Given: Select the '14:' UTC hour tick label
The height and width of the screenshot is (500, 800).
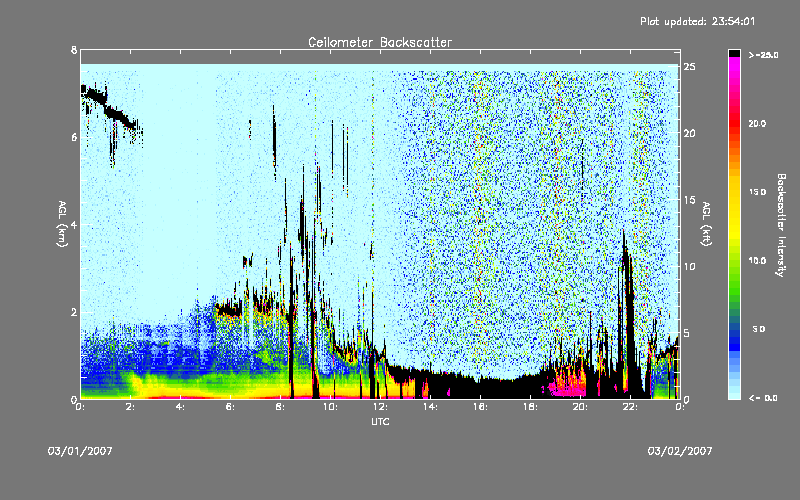Looking at the screenshot, I should tap(430, 407).
